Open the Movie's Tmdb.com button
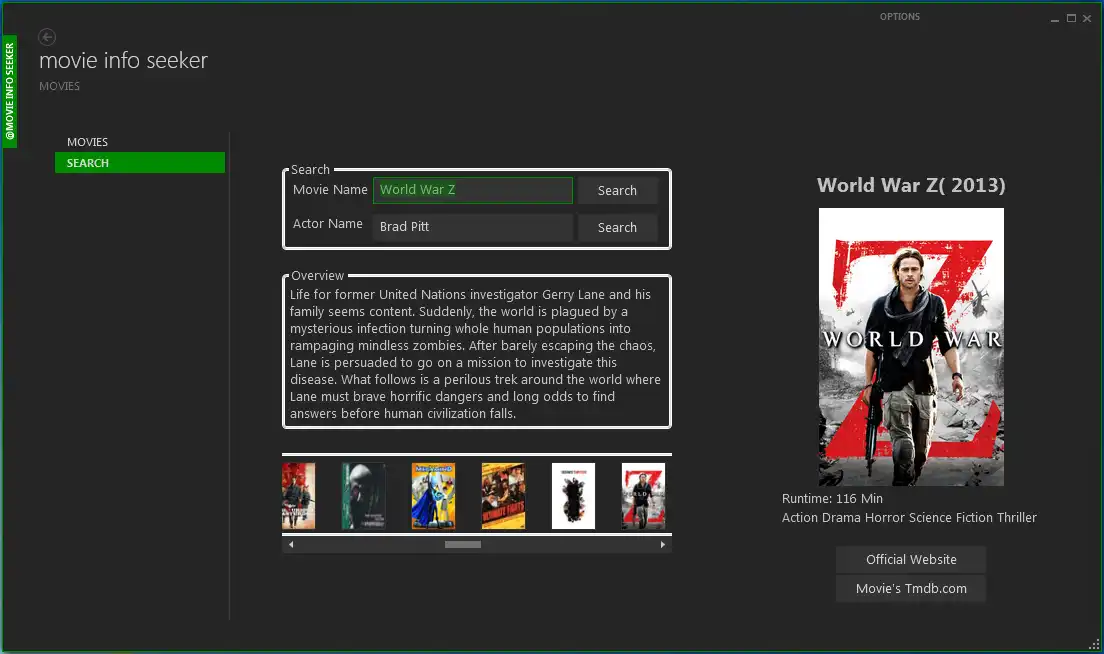Screen dimensions: 1104x654 pos(911,589)
